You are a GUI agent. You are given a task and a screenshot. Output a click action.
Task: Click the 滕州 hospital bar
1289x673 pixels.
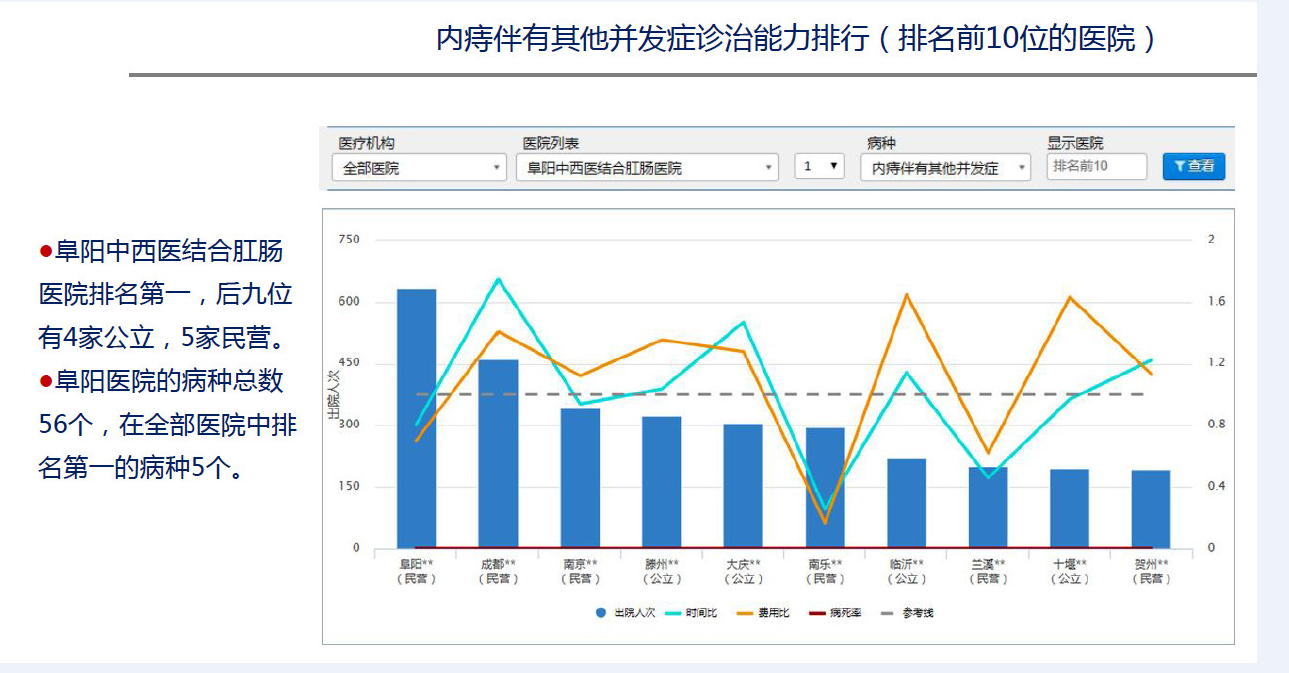[661, 482]
